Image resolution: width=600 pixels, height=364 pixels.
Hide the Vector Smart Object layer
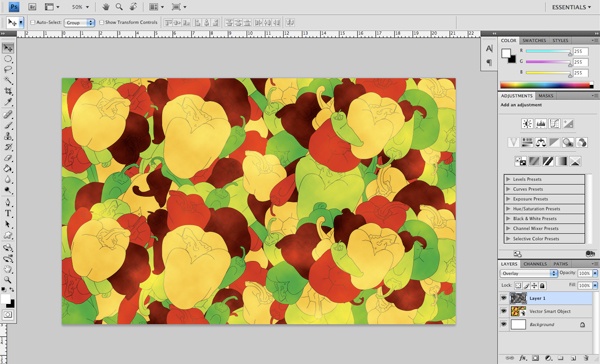pyautogui.click(x=504, y=311)
